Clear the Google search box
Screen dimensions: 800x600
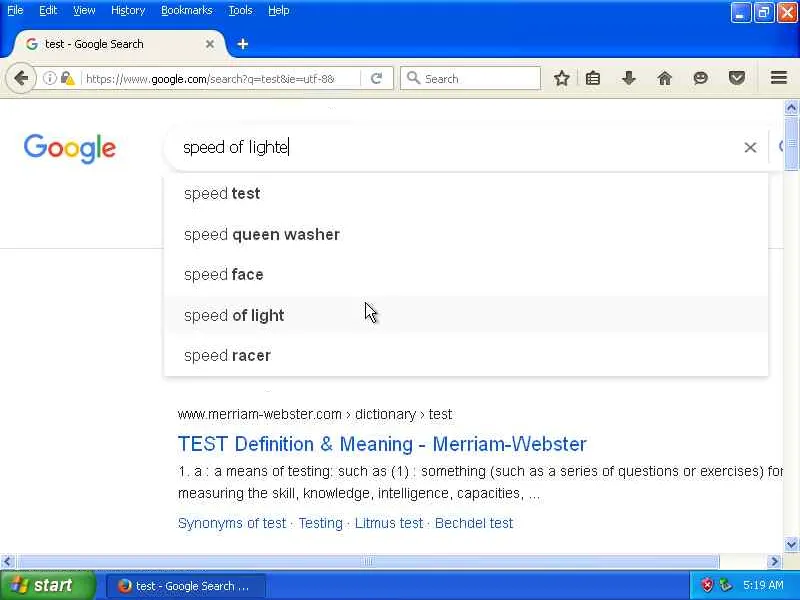tap(750, 147)
